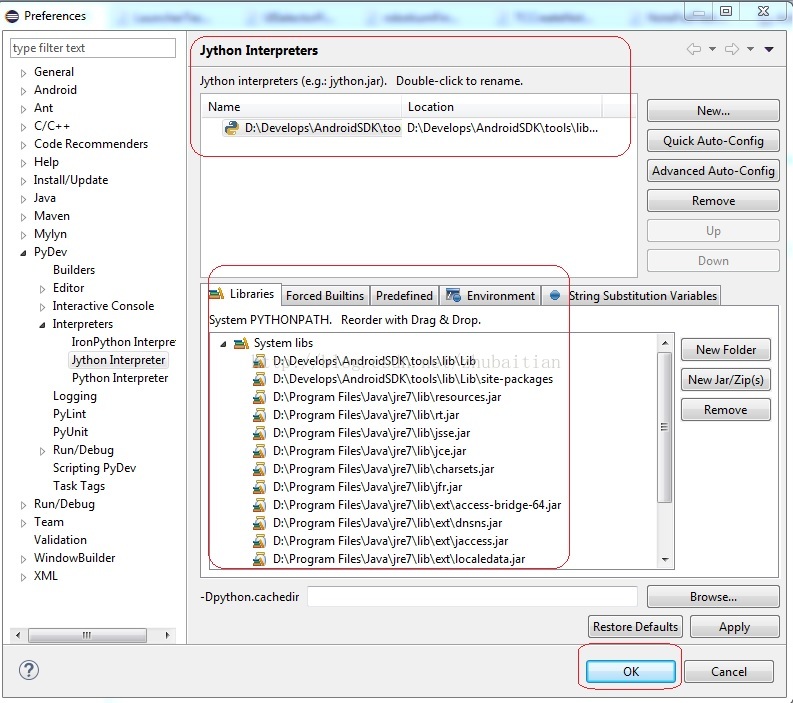Select Validation in the preferences tree
Screen dimensions: 793x703
pos(60,540)
